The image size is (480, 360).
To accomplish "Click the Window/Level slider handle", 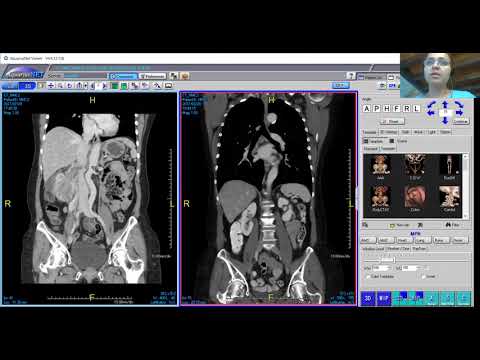I will click(x=394, y=259).
